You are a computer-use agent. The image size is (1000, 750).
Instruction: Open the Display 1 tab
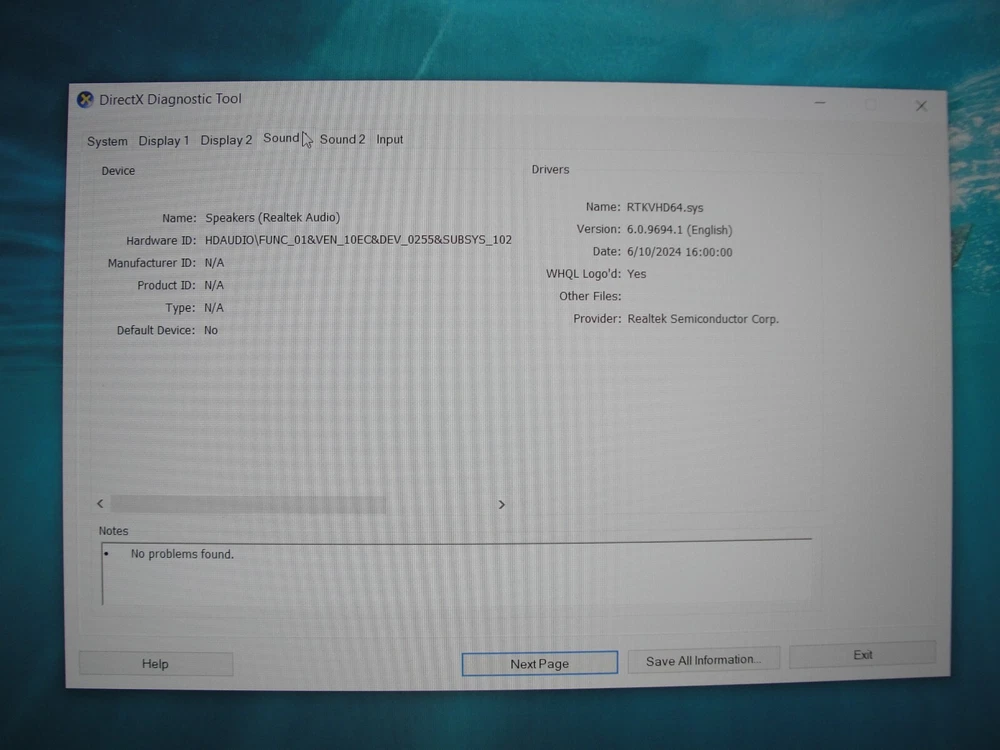[x=163, y=141]
